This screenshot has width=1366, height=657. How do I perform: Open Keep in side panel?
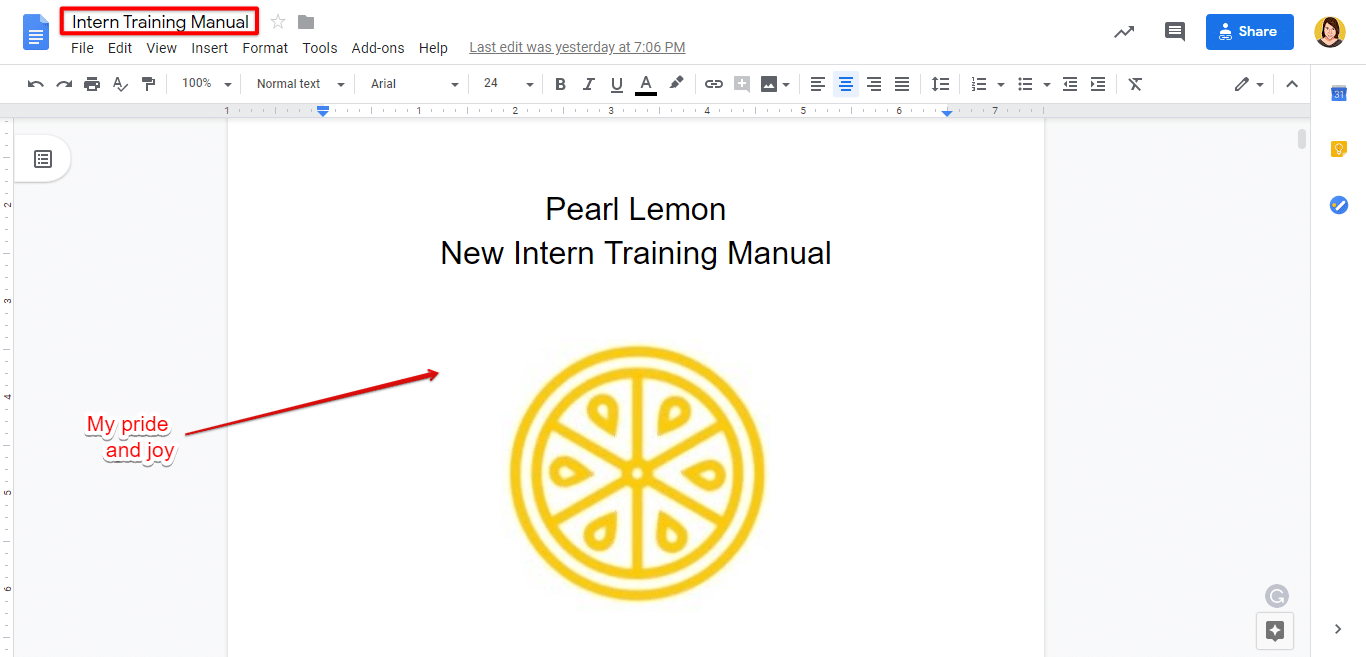[x=1339, y=149]
